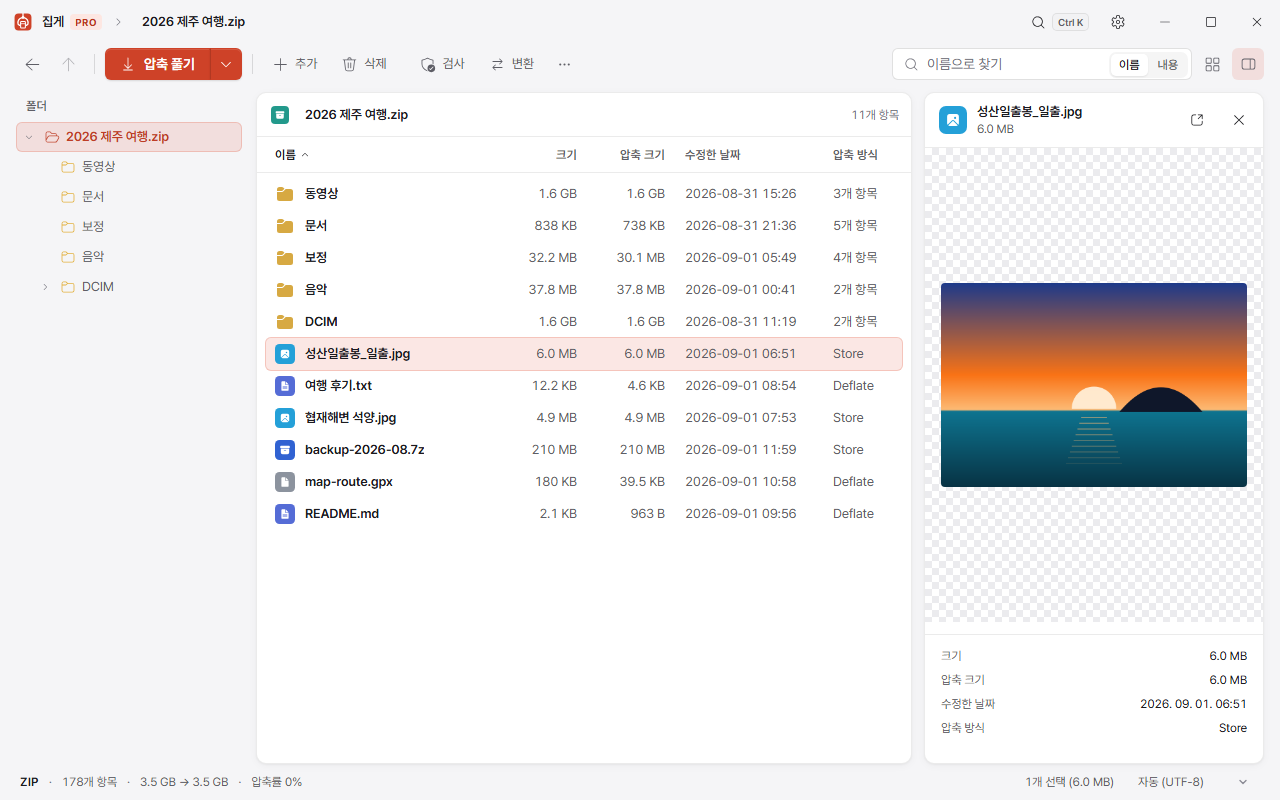Screen dimensions: 1280x800
Task: Click the 검사 test button
Action: click(x=442, y=64)
